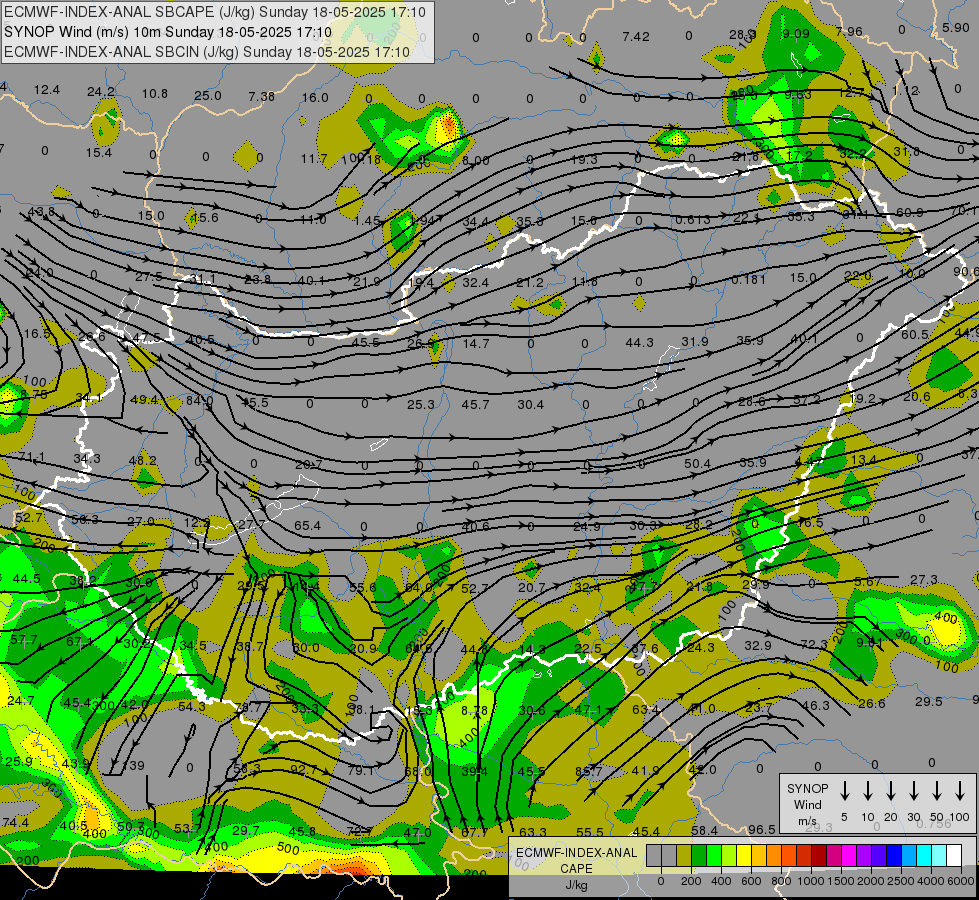The height and width of the screenshot is (900, 979).
Task: Click the '6000' legend tick label
Action: [x=960, y=881]
